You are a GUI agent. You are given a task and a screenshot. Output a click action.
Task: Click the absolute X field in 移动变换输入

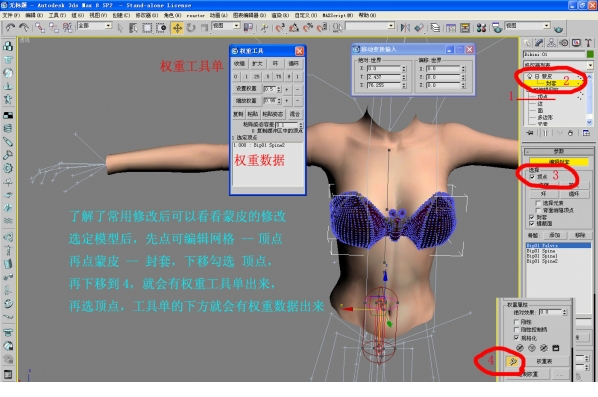click(x=384, y=68)
